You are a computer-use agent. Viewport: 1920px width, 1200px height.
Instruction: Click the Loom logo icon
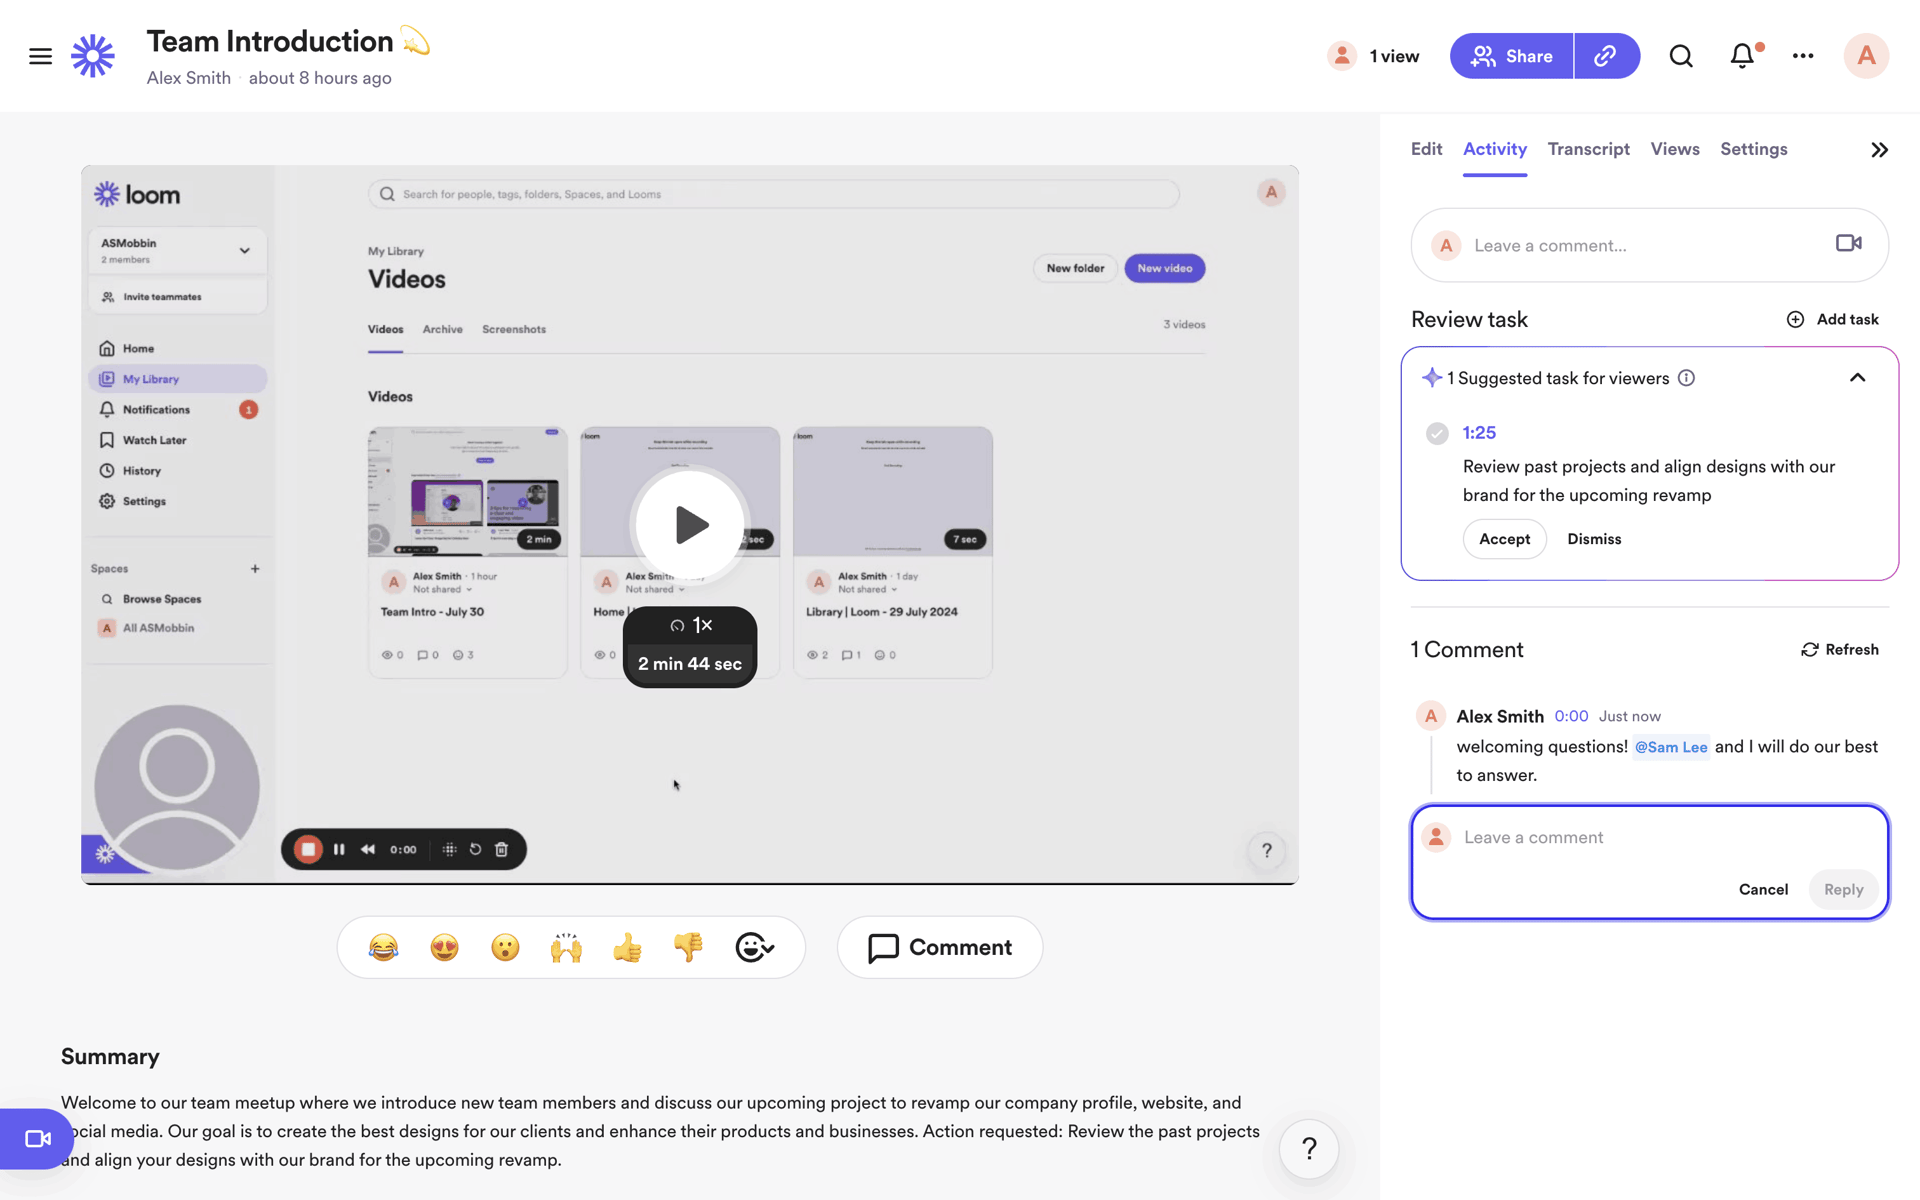93,56
